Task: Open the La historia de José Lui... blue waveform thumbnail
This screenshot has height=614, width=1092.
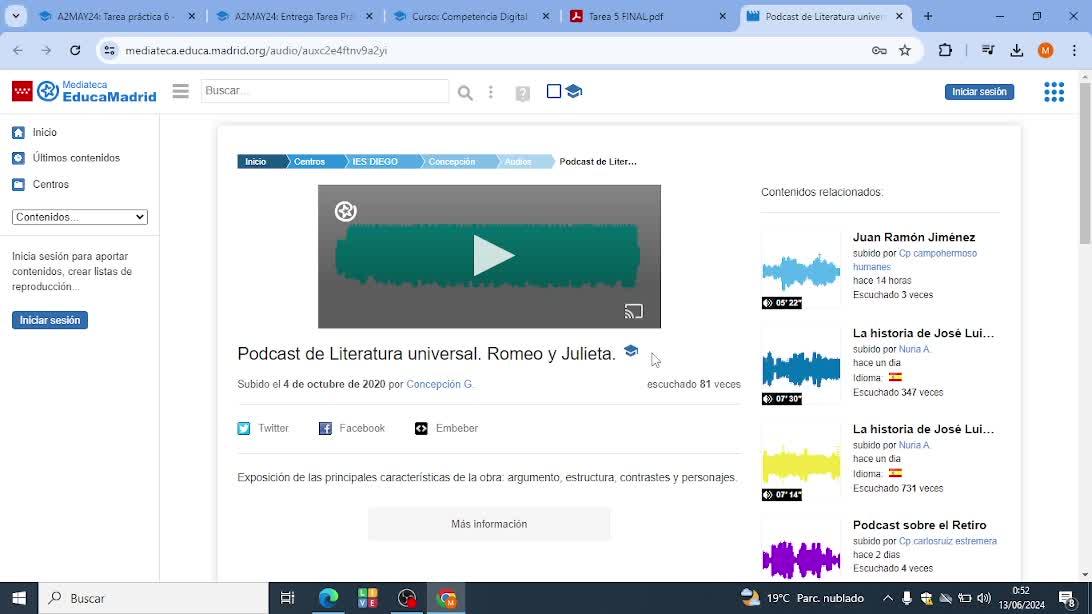Action: tap(801, 366)
